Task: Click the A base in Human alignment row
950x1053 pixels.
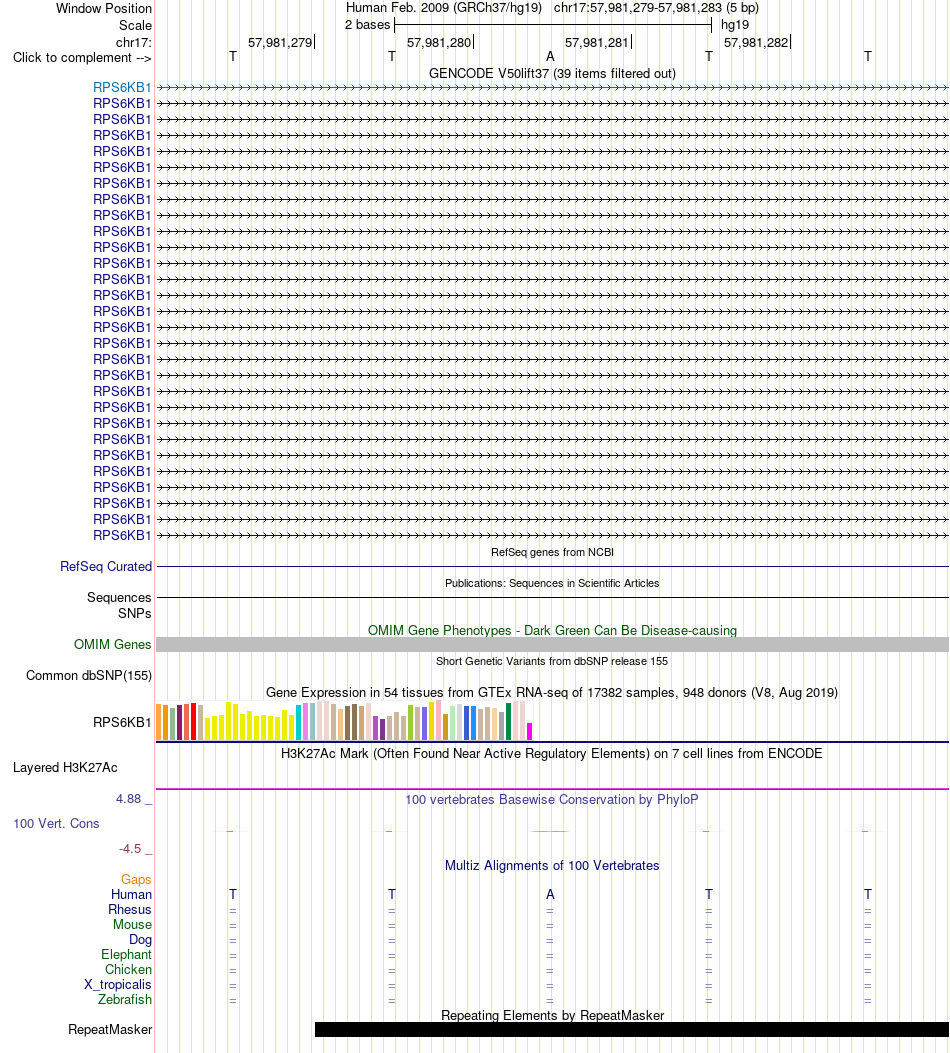Action: click(x=550, y=895)
